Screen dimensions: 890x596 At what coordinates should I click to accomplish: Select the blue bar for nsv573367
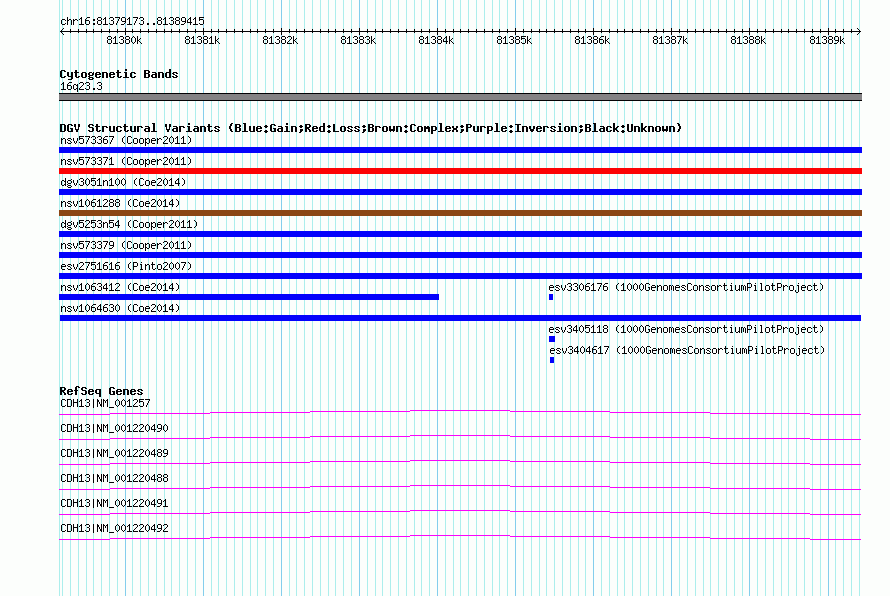460,150
